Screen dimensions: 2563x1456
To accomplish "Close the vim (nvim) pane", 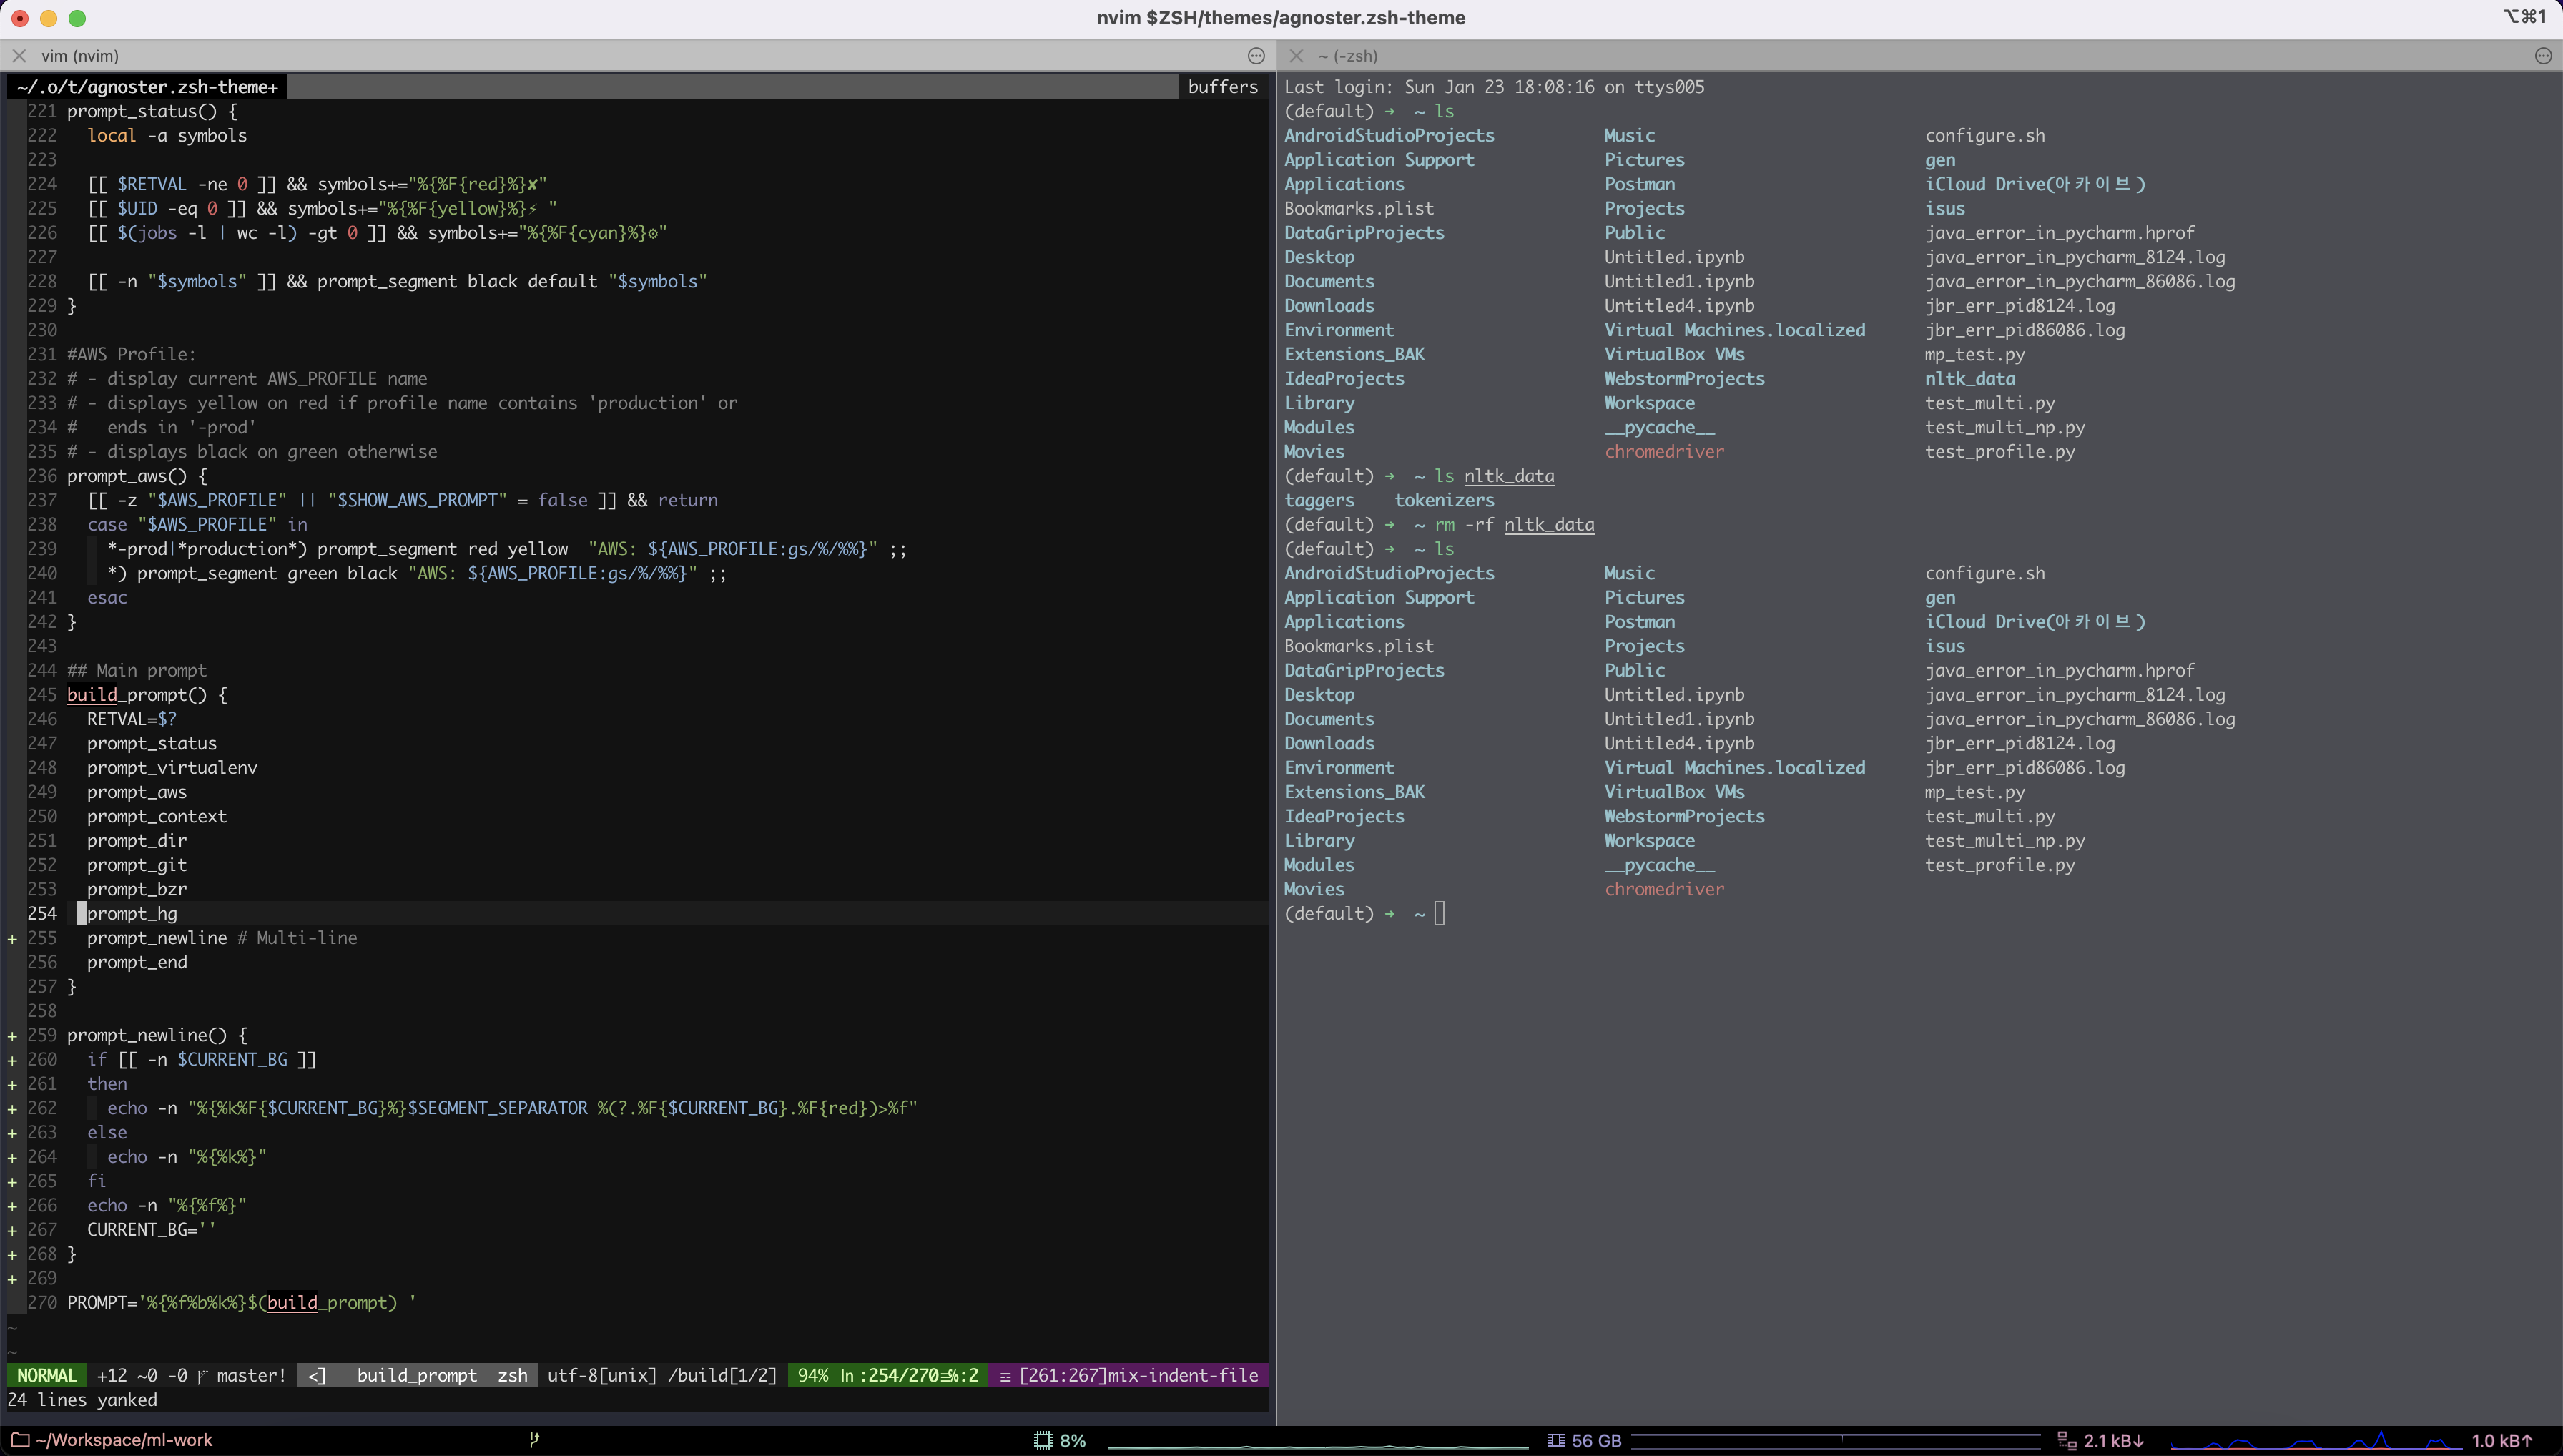I will click(19, 56).
